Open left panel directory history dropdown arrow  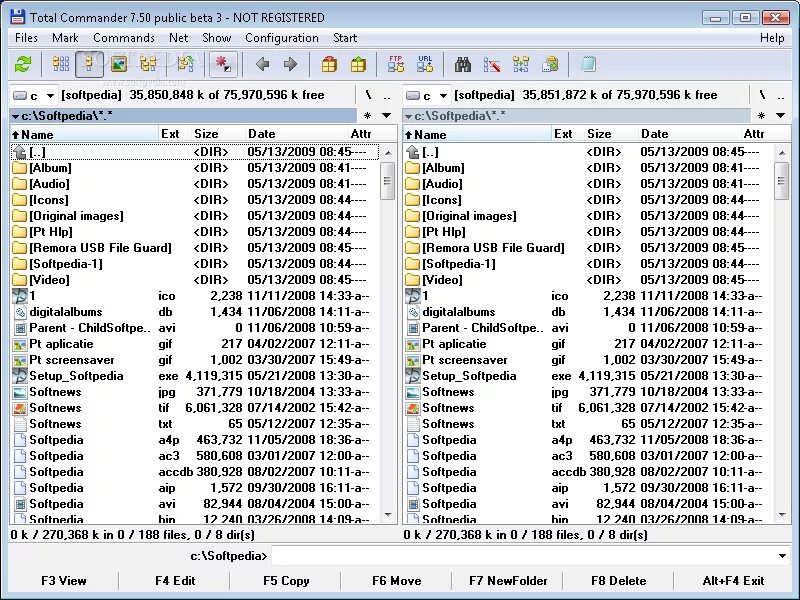[x=387, y=116]
